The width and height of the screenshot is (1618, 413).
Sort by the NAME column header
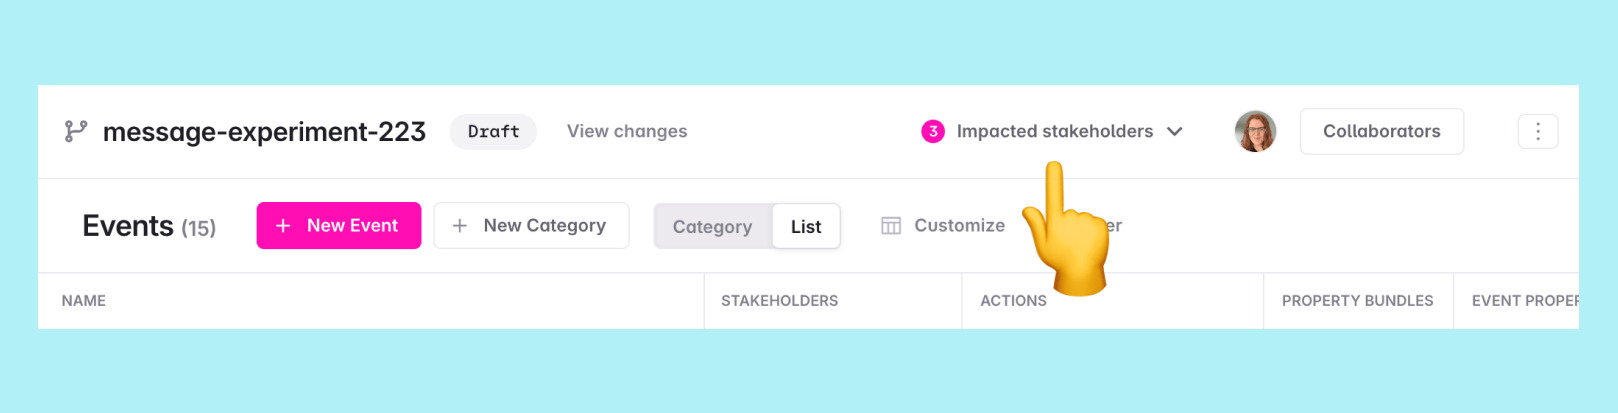84,301
